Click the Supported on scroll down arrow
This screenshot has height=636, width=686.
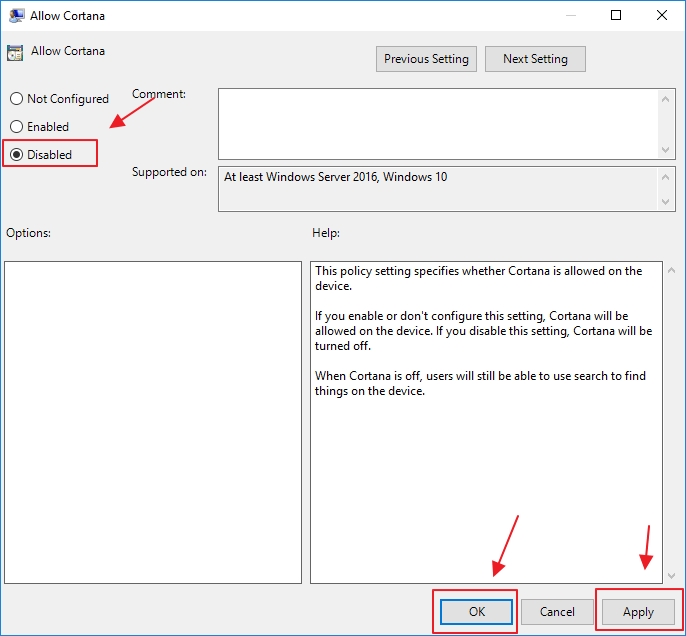tap(665, 201)
